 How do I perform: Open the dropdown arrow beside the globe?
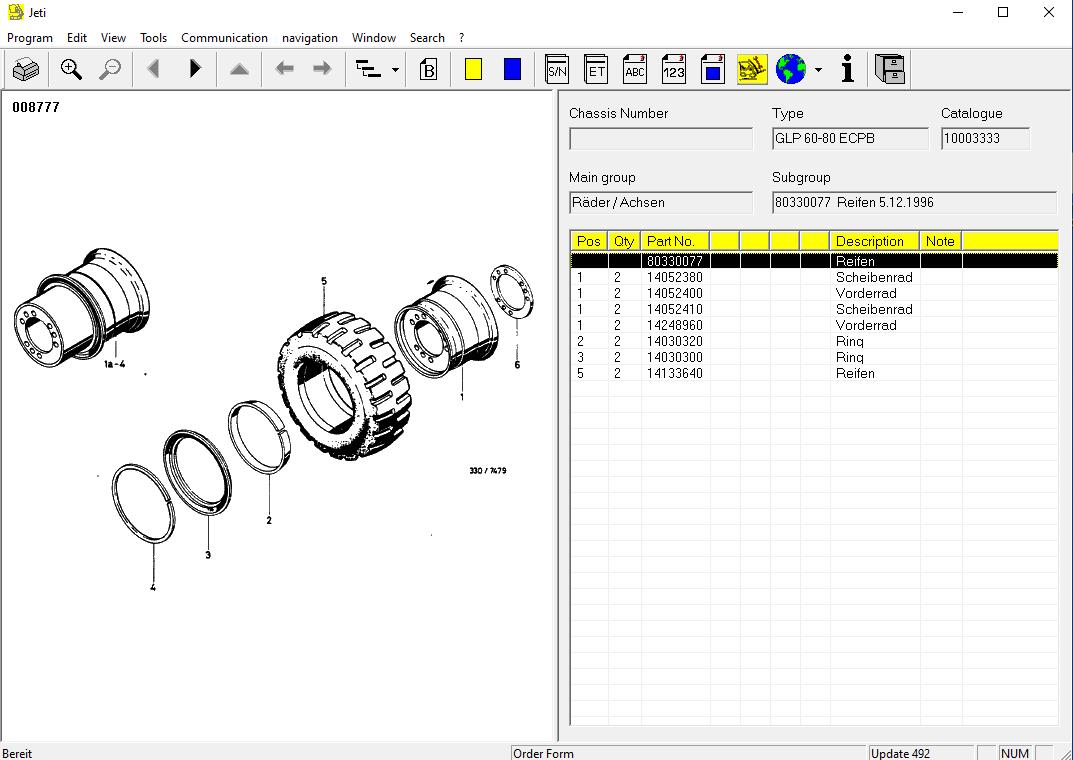click(x=818, y=70)
